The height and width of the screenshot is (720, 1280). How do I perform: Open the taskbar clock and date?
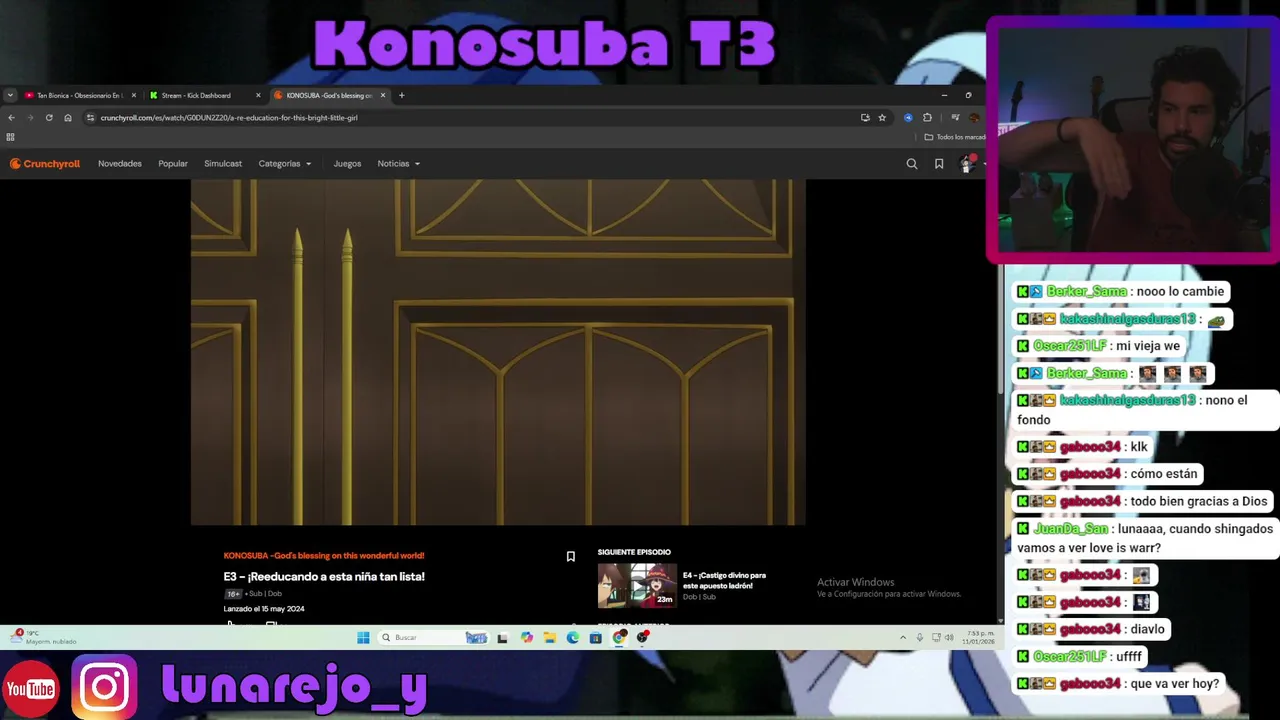(978, 637)
